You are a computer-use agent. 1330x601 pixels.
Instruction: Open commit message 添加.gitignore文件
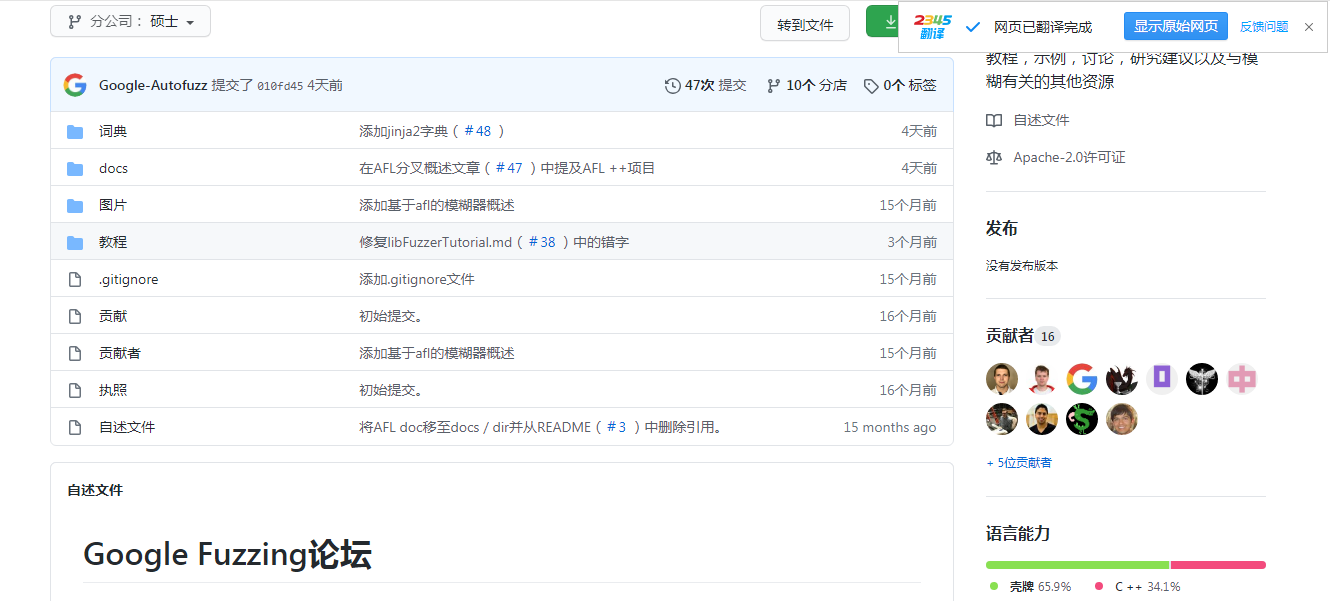point(417,279)
